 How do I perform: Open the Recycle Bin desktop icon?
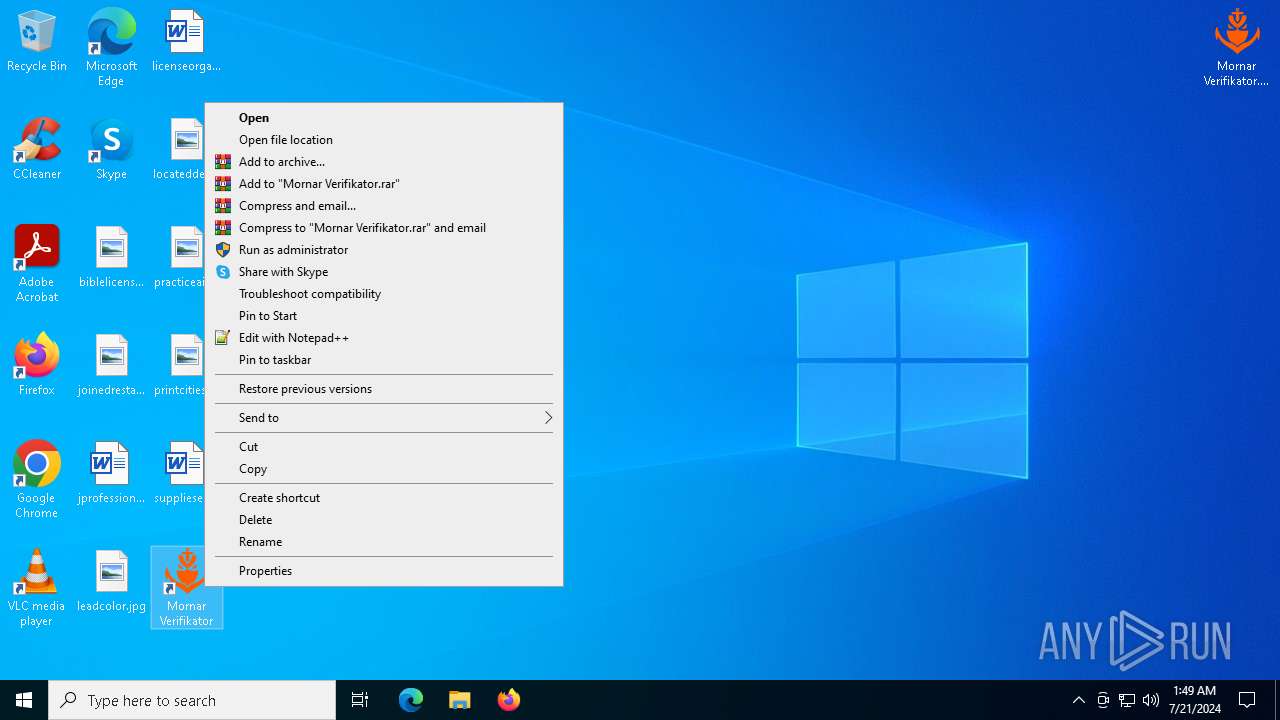coord(37,41)
